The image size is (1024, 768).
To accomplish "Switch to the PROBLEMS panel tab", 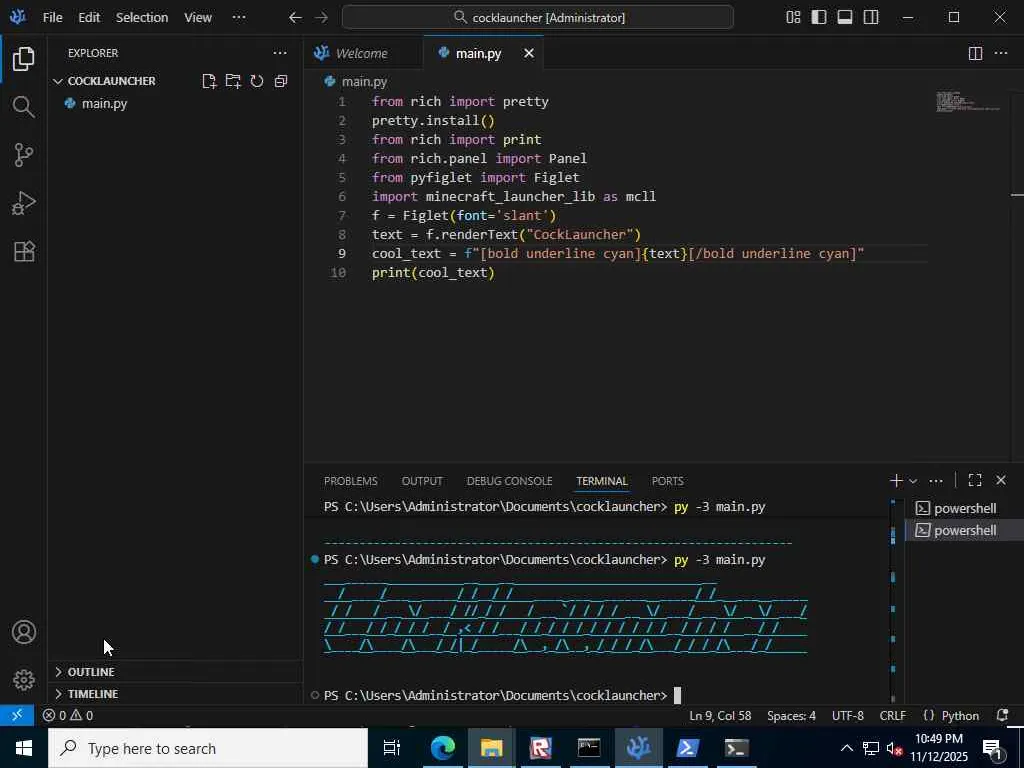I will 351,481.
